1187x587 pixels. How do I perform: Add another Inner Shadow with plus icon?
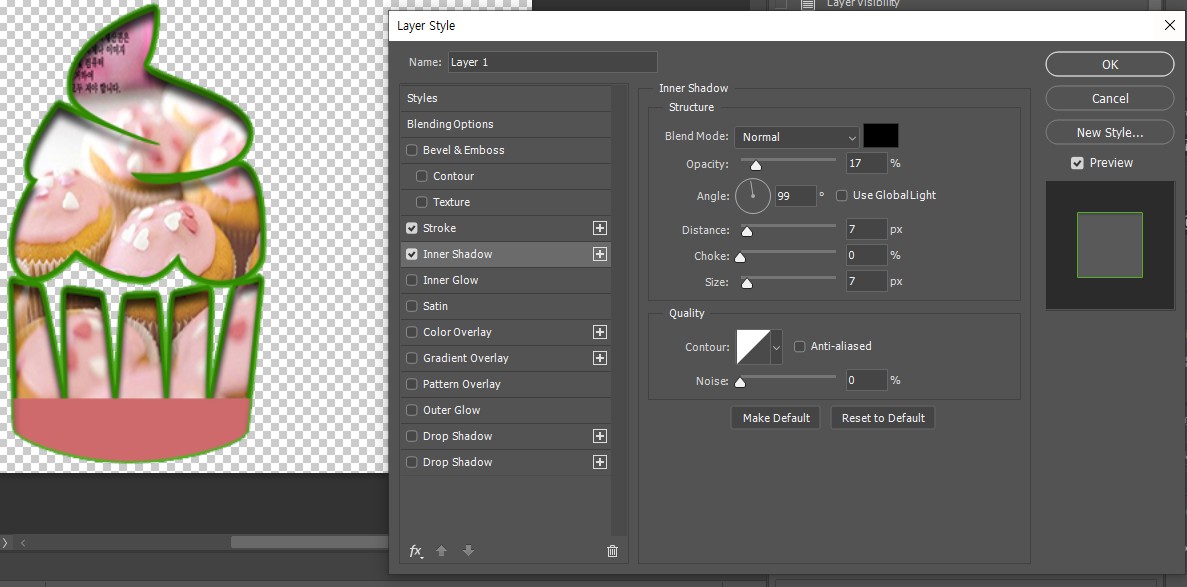600,254
